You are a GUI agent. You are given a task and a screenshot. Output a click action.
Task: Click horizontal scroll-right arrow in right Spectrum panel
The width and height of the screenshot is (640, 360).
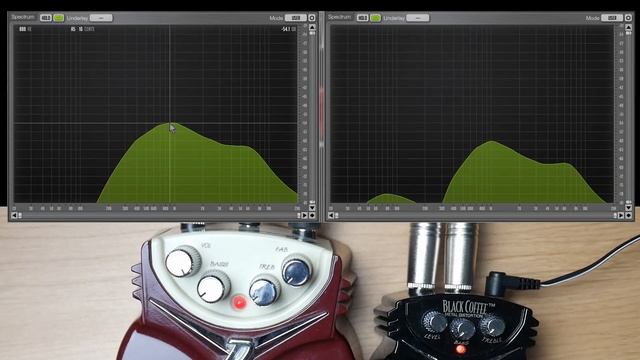[621, 215]
